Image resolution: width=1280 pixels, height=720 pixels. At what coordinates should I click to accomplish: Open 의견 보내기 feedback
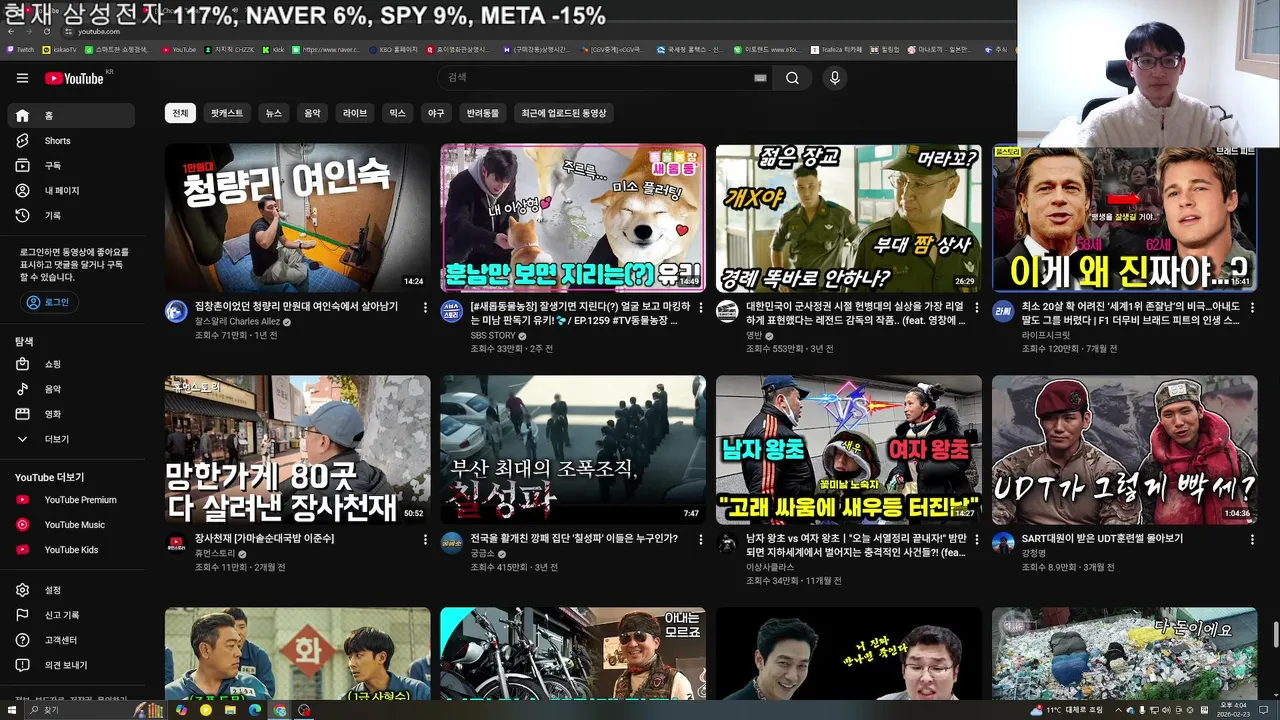coord(69,665)
